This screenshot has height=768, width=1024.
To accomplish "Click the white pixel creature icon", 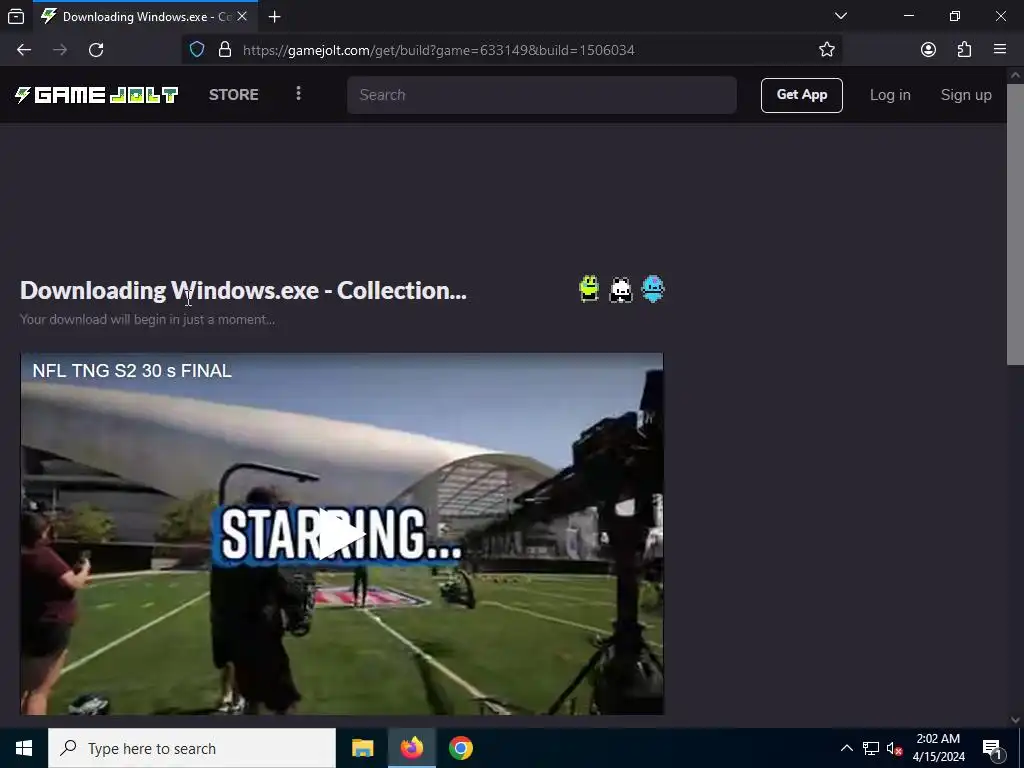I will pyautogui.click(x=620, y=290).
